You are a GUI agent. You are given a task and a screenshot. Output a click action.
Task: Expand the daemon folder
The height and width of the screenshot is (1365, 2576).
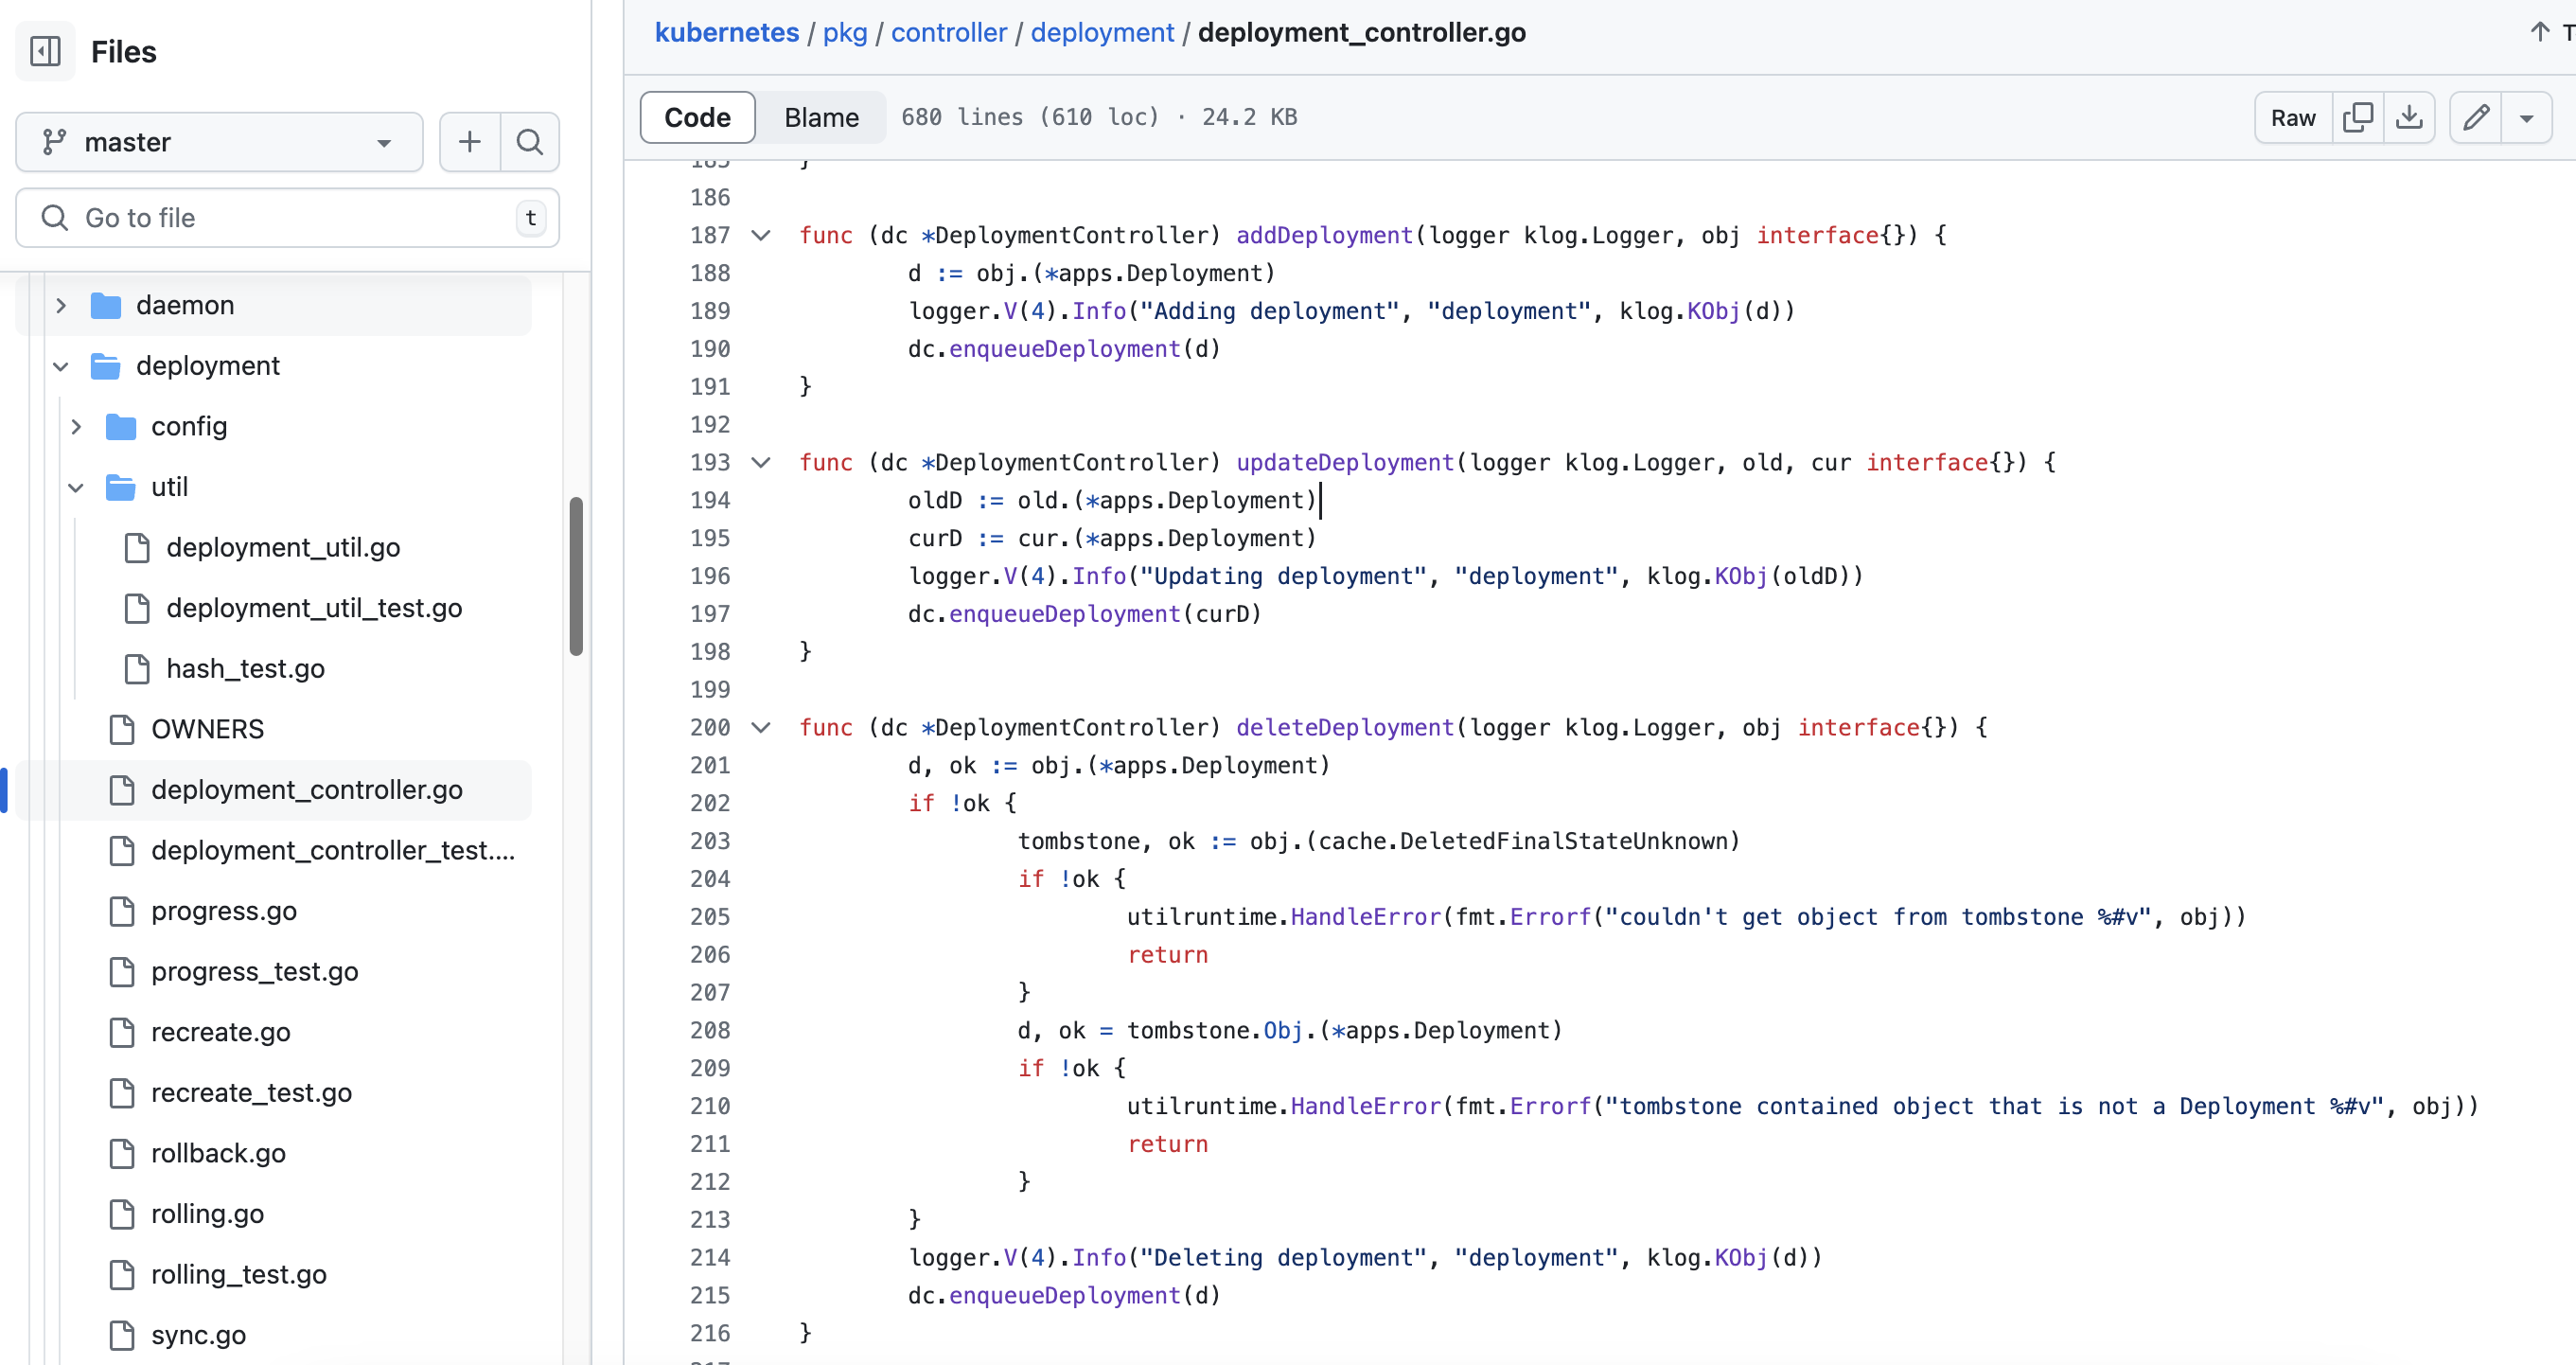coord(61,305)
